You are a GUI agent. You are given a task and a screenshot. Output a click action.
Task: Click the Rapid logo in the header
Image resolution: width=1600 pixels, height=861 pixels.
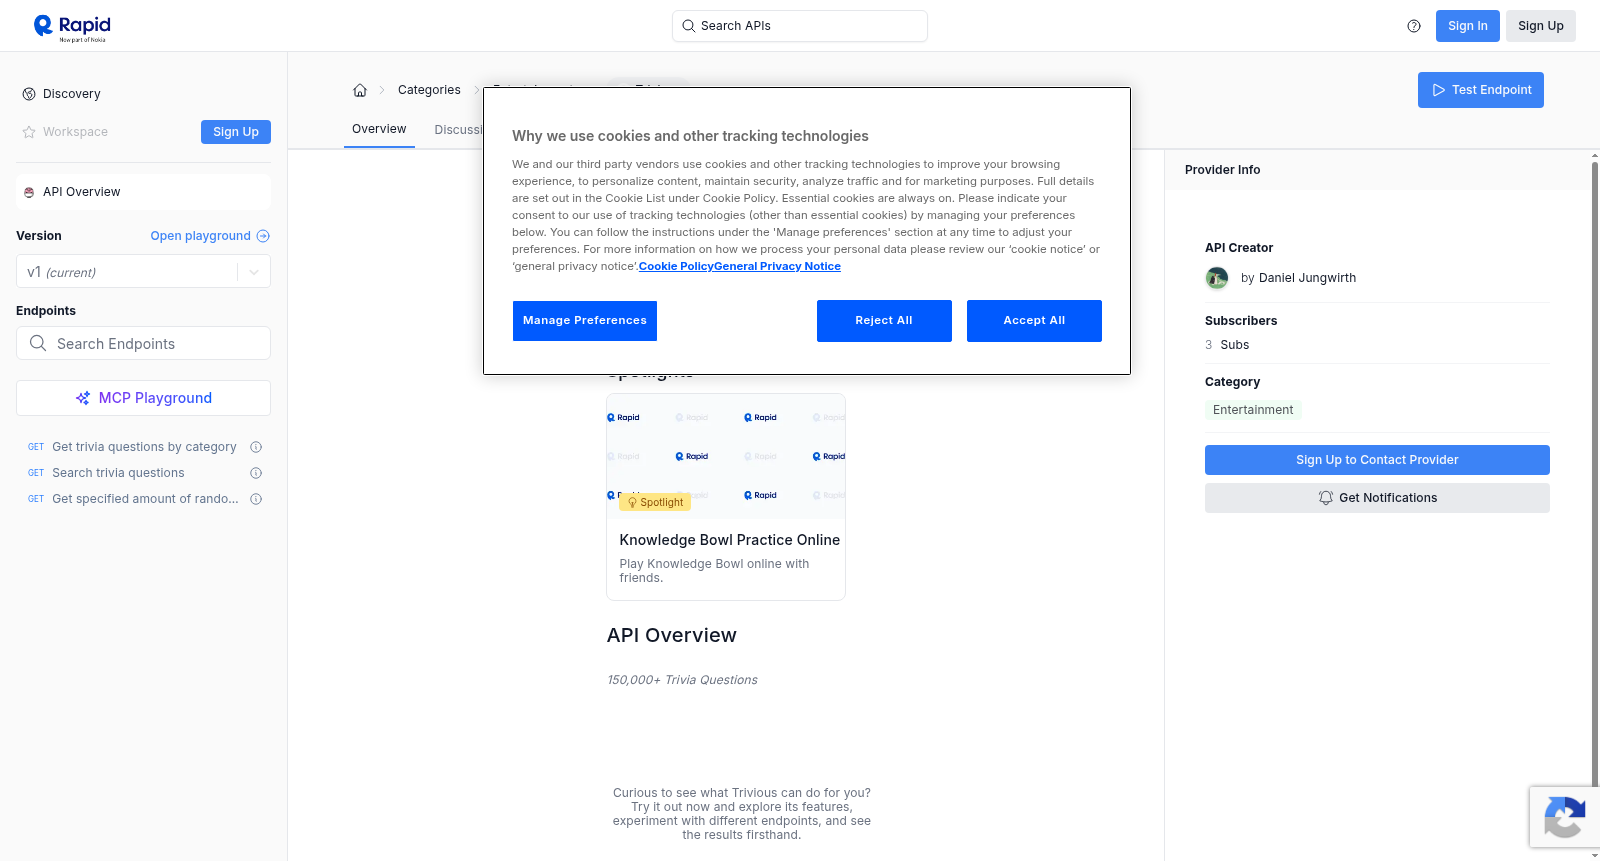(72, 27)
